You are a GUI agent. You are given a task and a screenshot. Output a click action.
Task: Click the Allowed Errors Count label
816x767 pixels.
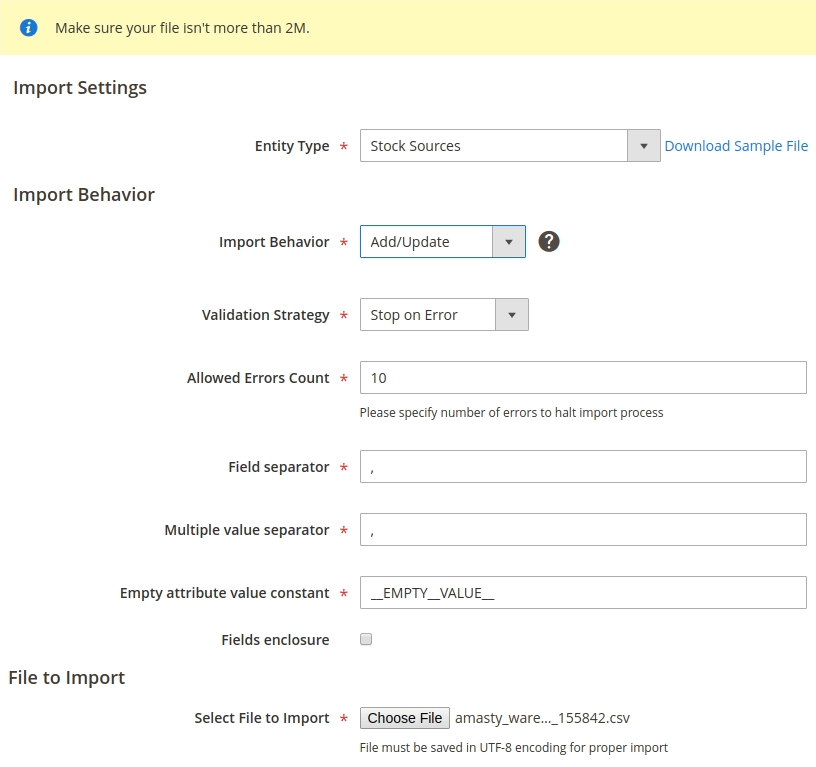258,378
